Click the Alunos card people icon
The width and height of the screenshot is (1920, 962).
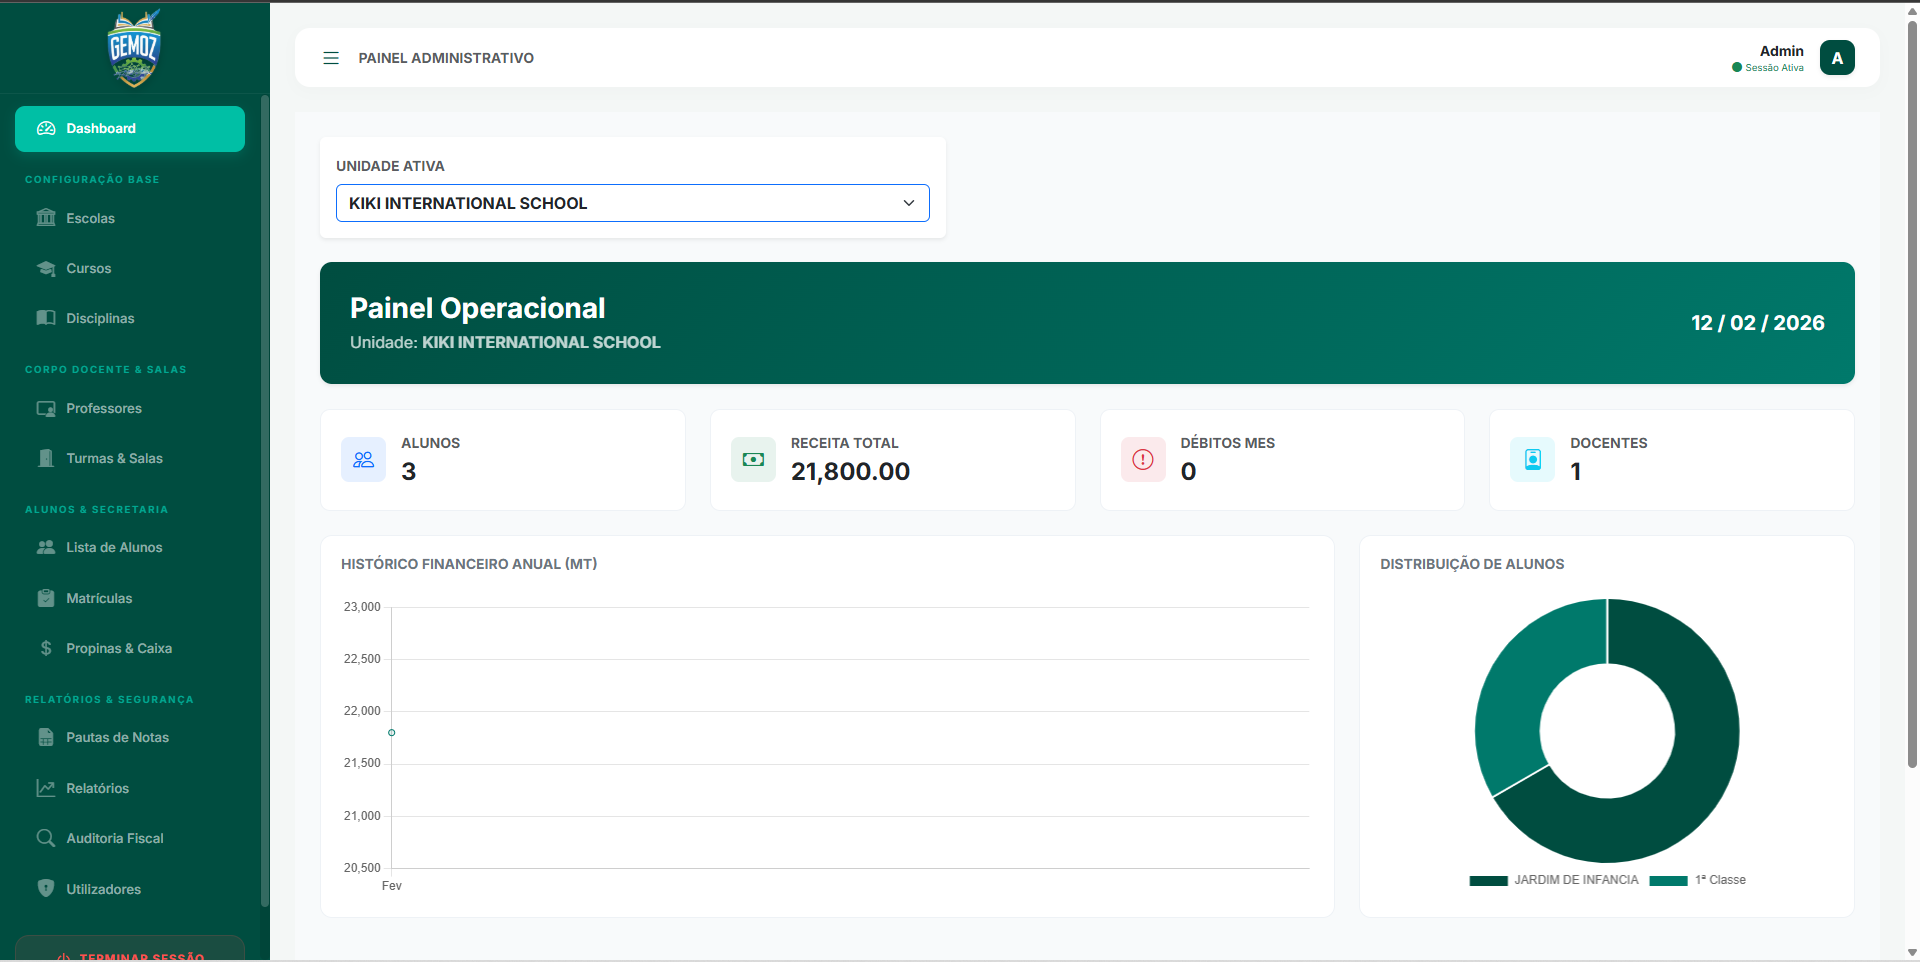[363, 460]
